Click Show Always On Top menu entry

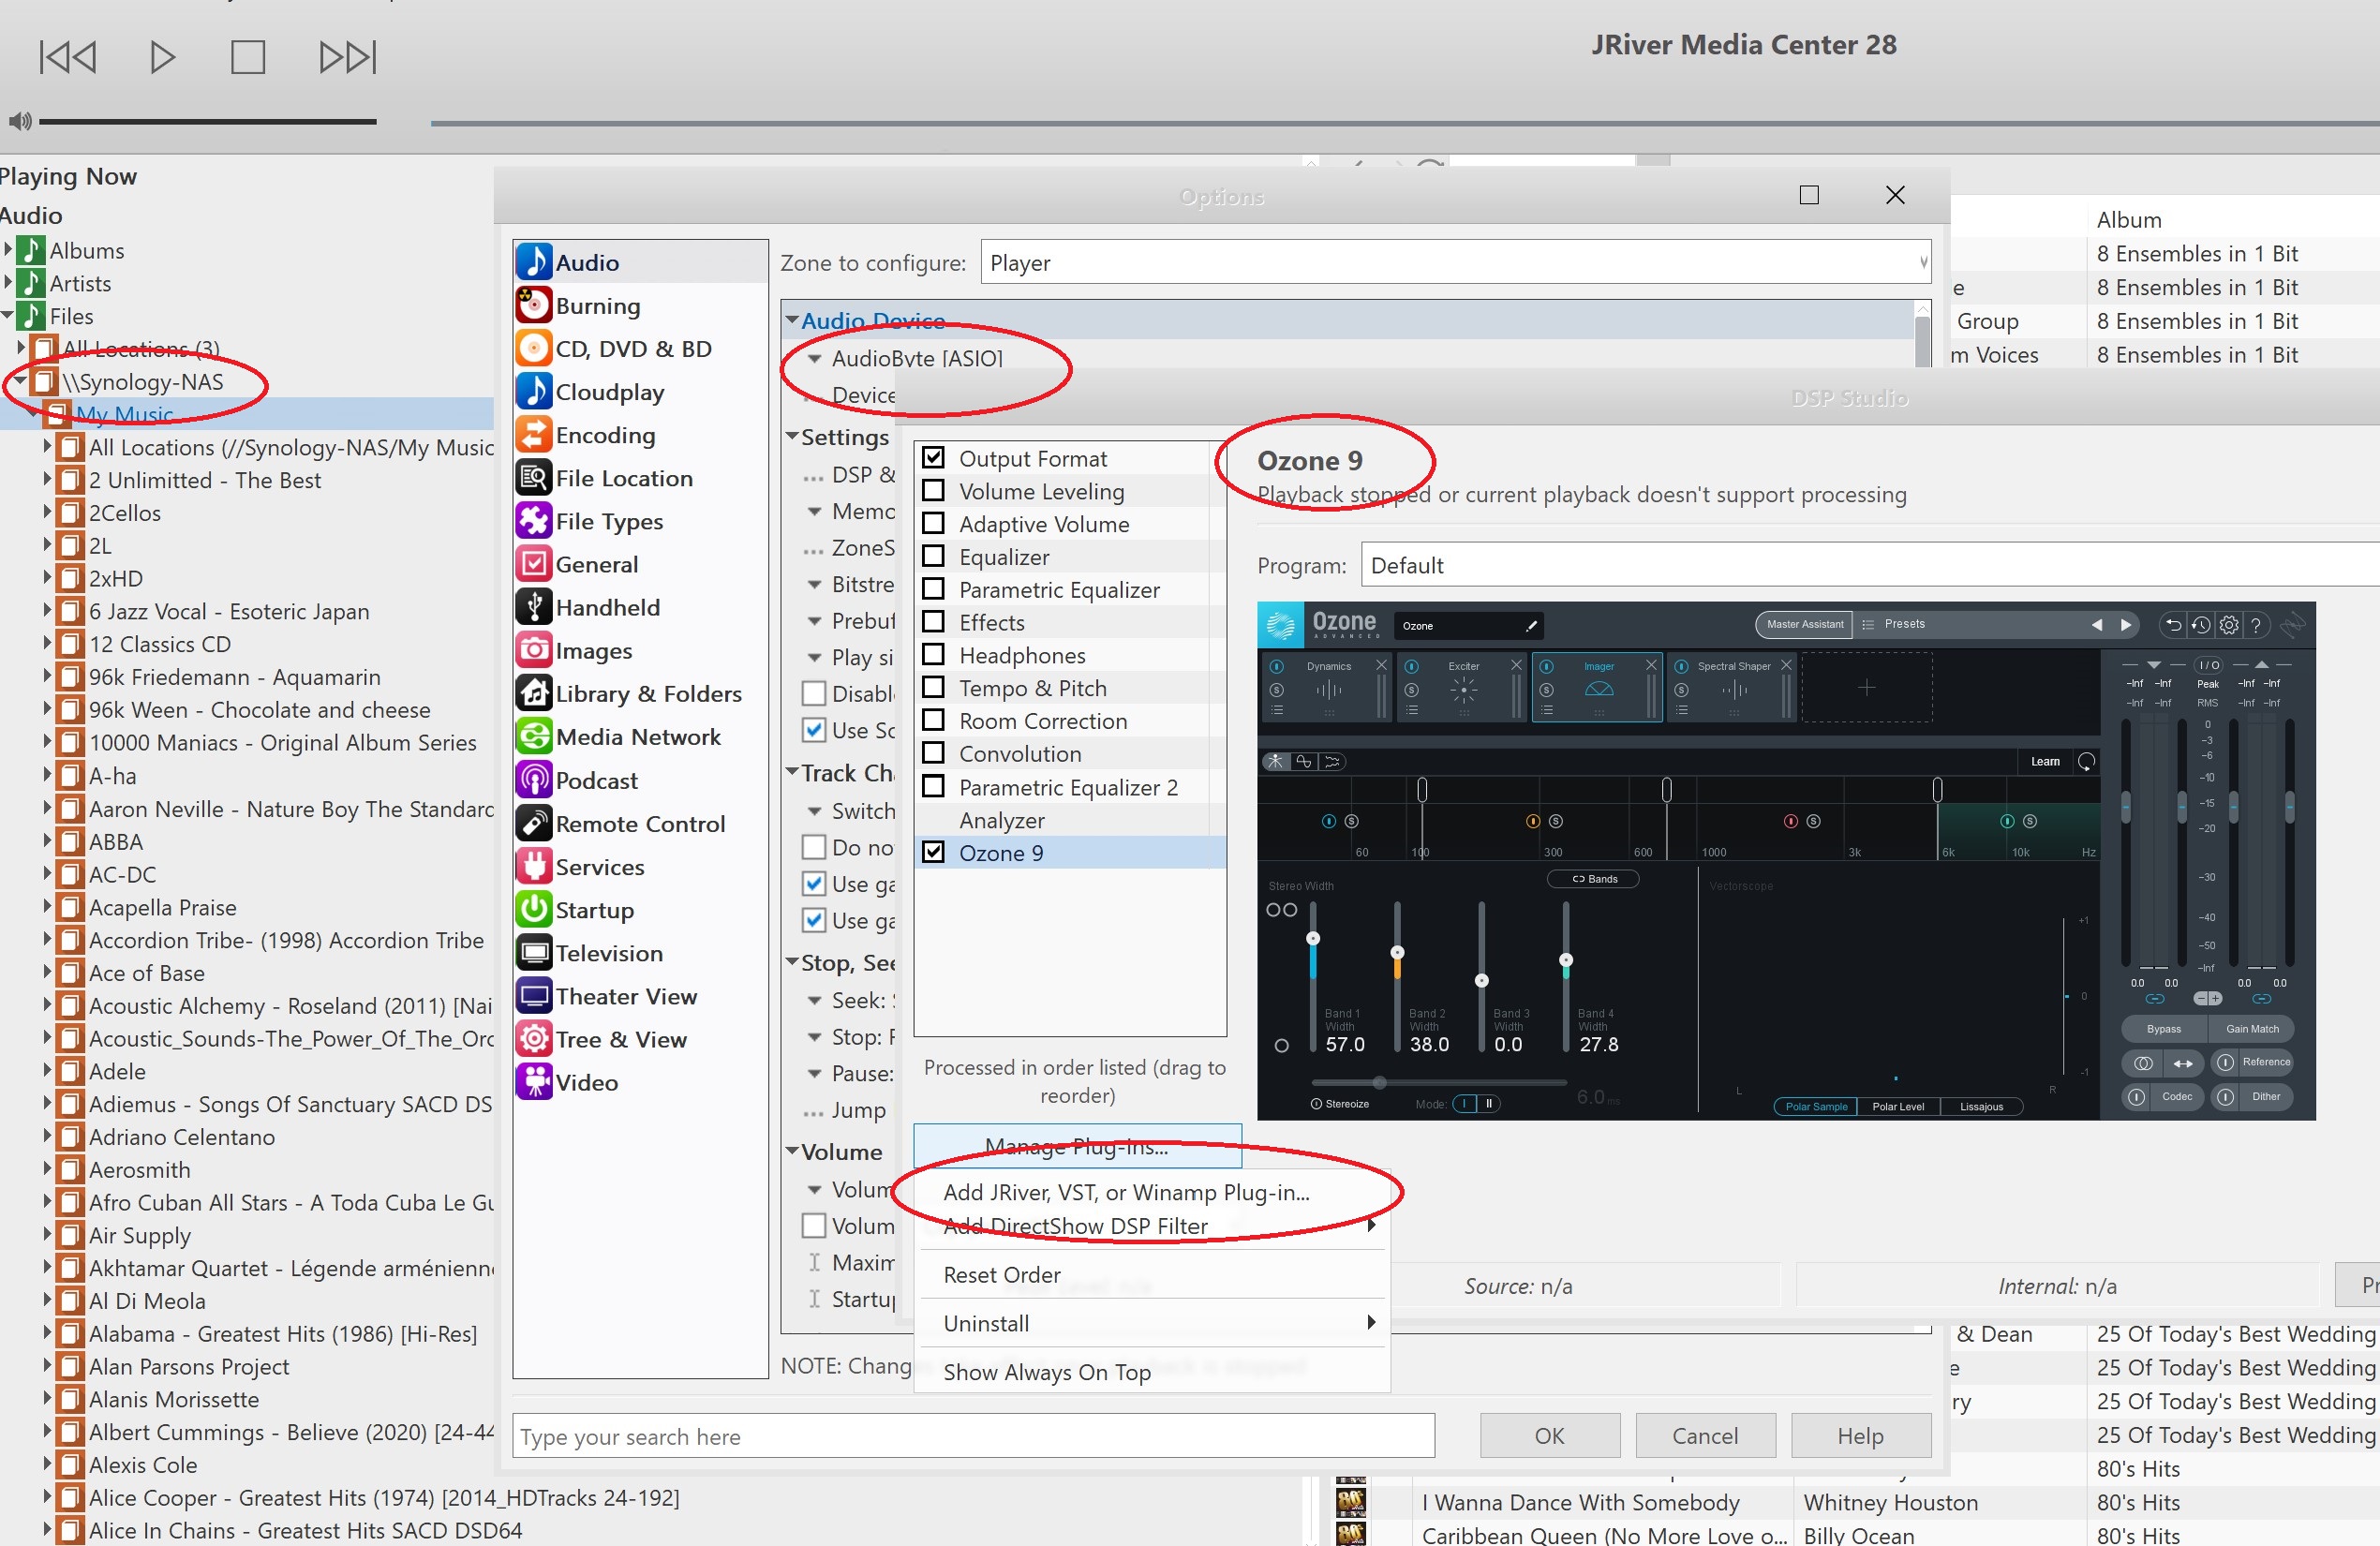(x=1047, y=1372)
